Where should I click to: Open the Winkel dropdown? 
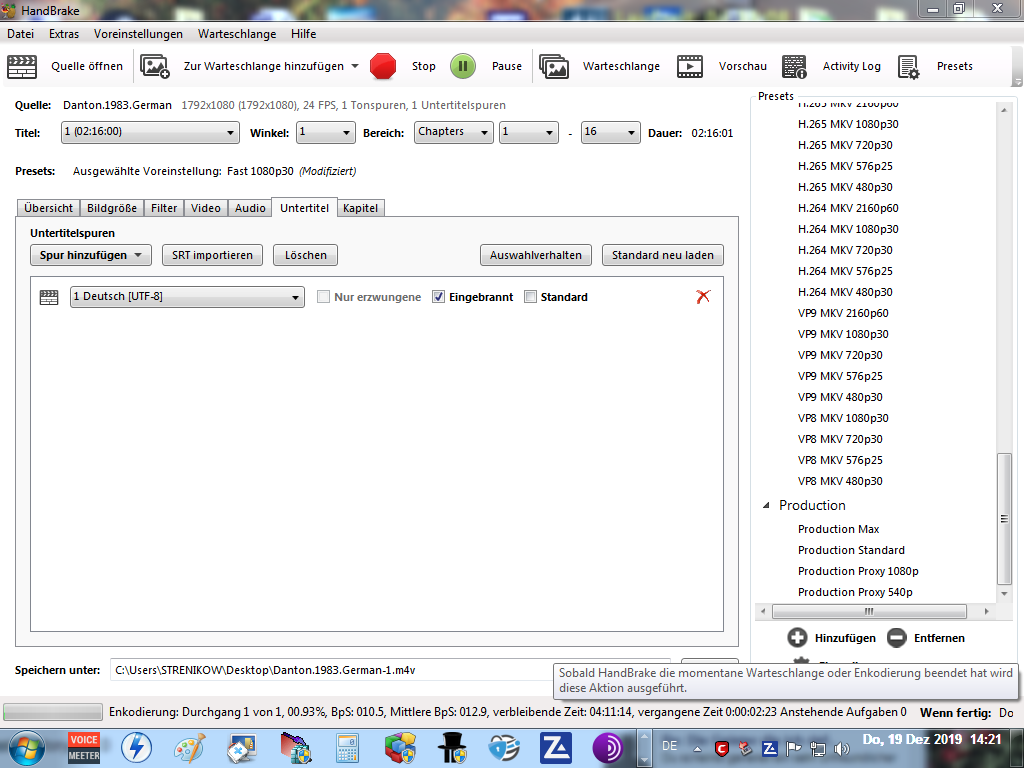point(325,132)
